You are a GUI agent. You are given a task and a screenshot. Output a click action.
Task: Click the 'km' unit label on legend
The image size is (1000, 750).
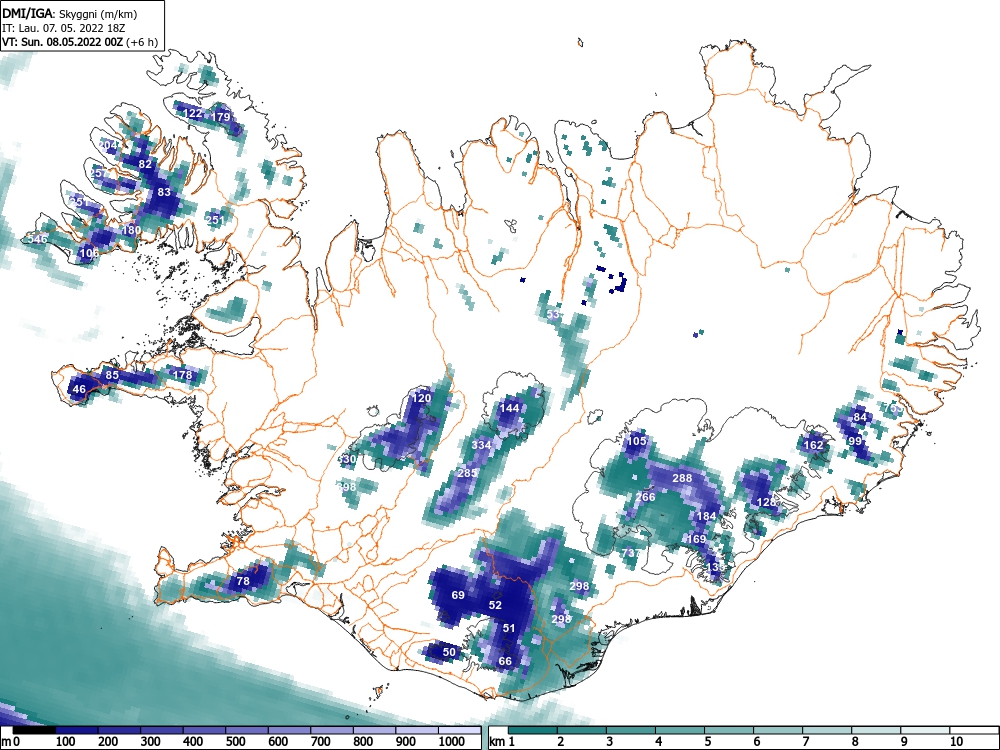pyautogui.click(x=497, y=741)
